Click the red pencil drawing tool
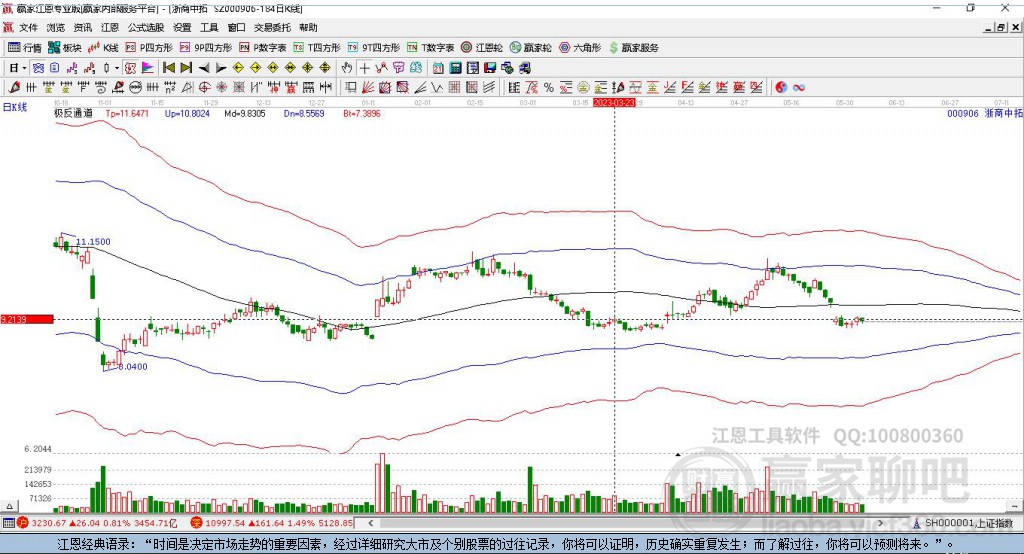1024x554 pixels. click(14, 87)
